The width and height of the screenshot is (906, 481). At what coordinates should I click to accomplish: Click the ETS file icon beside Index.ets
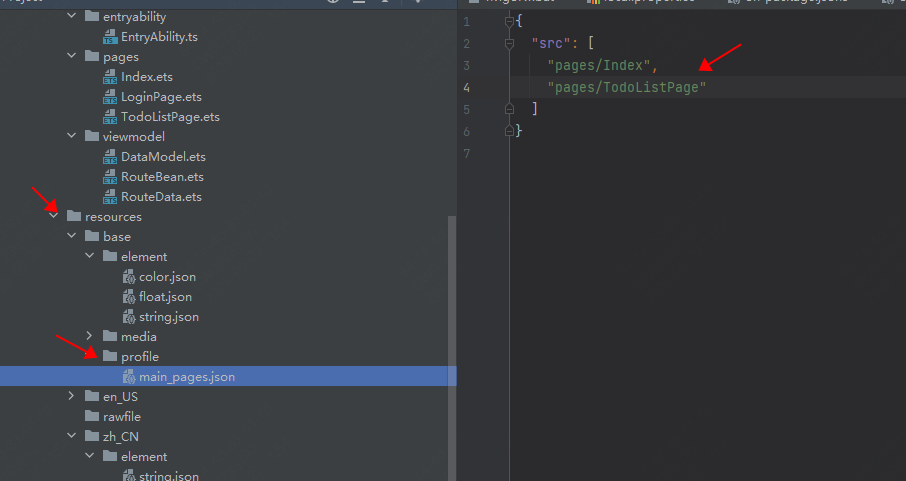110,77
